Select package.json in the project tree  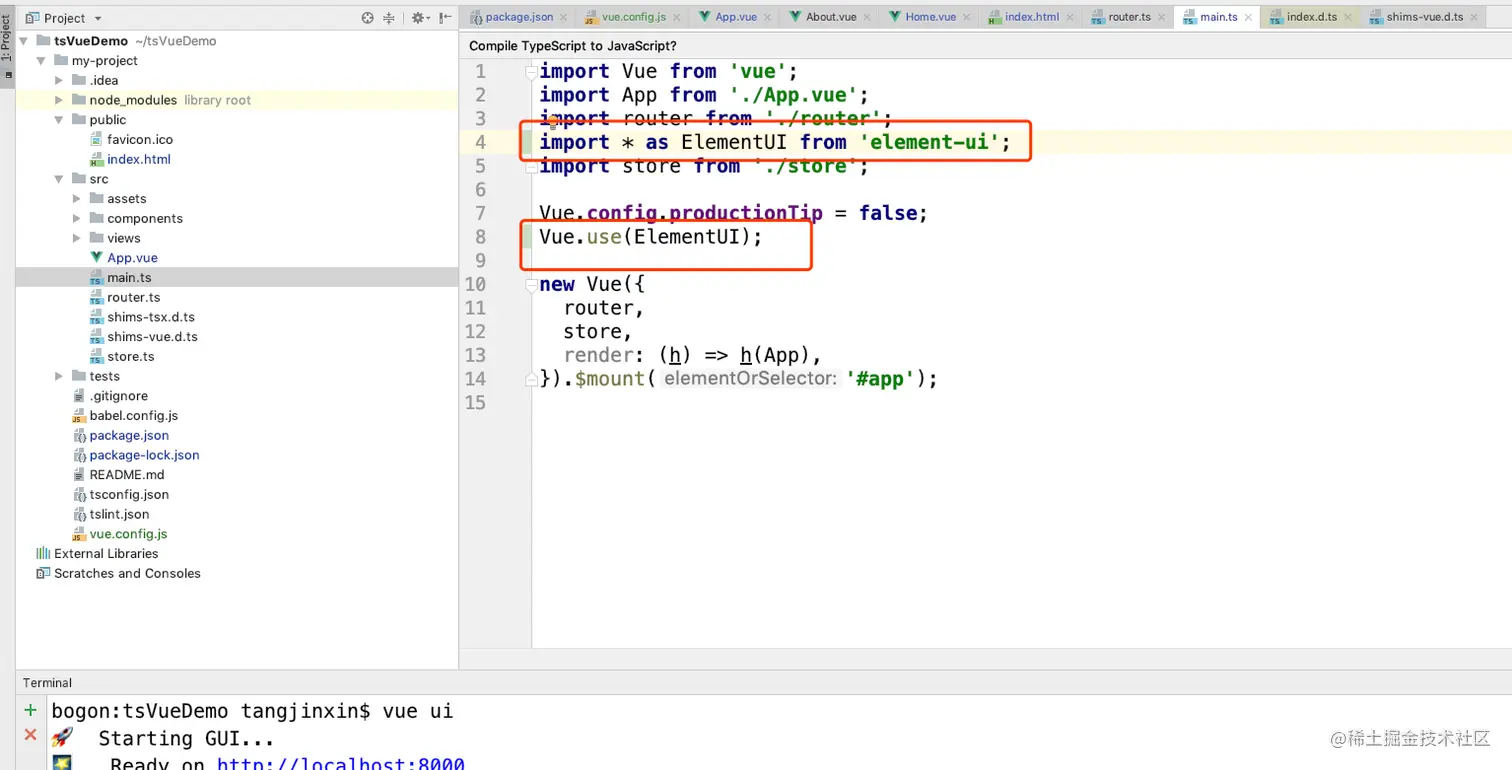129,435
